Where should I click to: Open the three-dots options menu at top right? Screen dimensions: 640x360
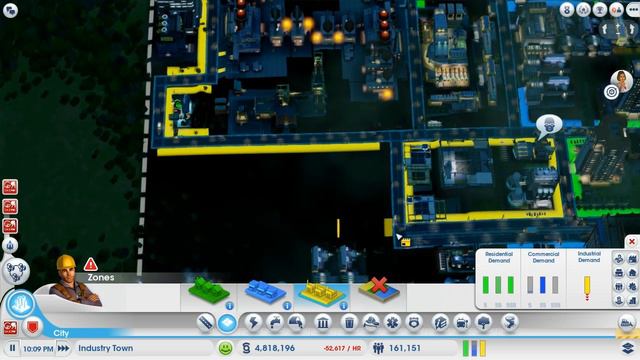633,9
